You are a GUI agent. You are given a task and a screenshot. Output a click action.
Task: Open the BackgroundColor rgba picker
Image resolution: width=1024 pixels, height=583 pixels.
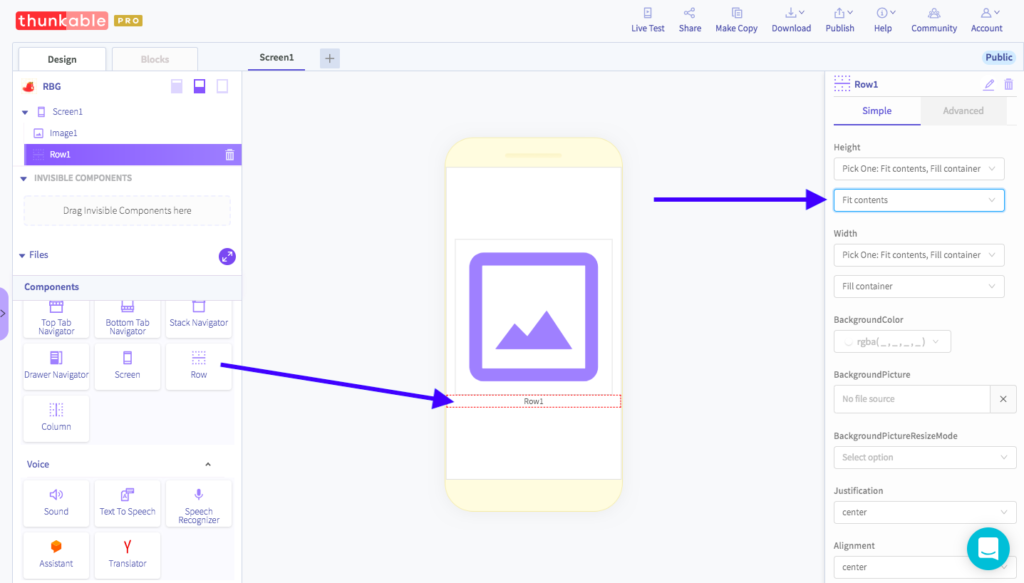click(892, 342)
